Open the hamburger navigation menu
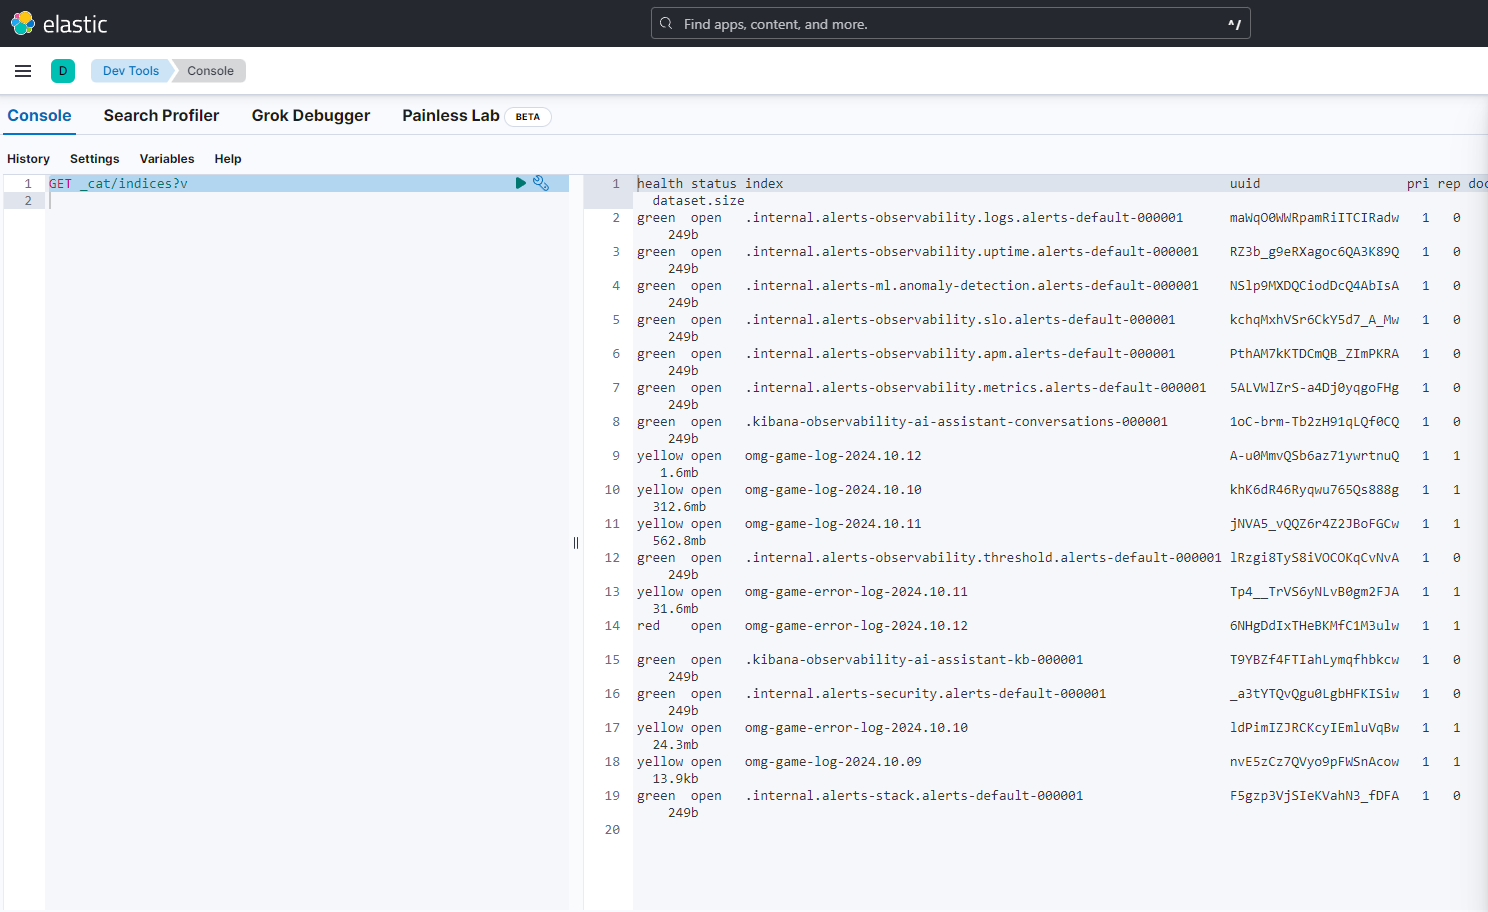 pyautogui.click(x=23, y=71)
